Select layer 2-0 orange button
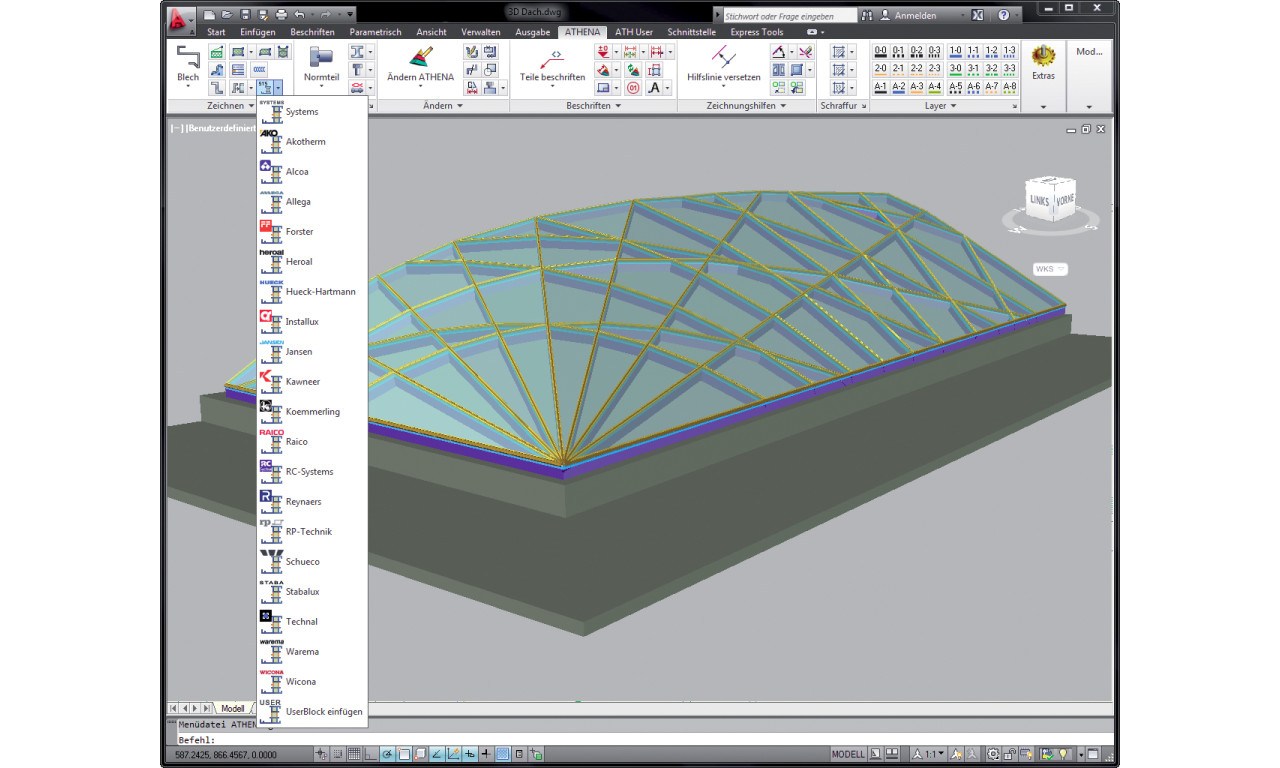Image resolution: width=1280 pixels, height=768 pixels. [x=880, y=69]
